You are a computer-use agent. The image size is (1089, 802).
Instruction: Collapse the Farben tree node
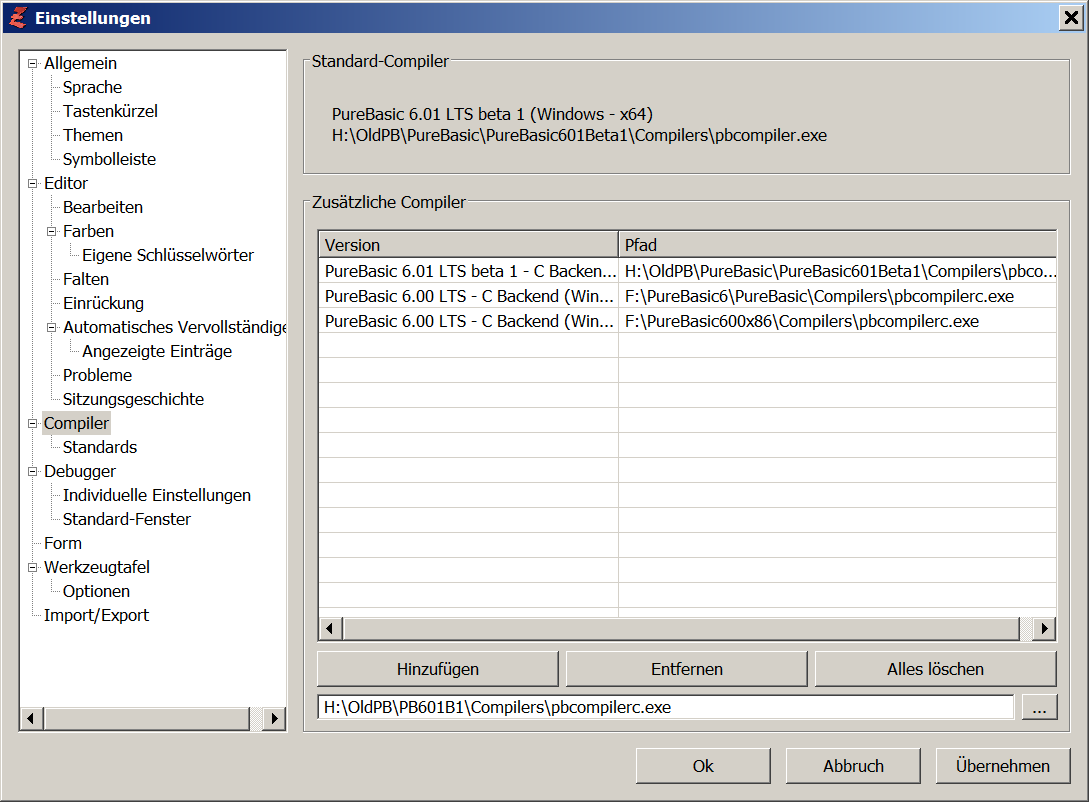tap(51, 231)
